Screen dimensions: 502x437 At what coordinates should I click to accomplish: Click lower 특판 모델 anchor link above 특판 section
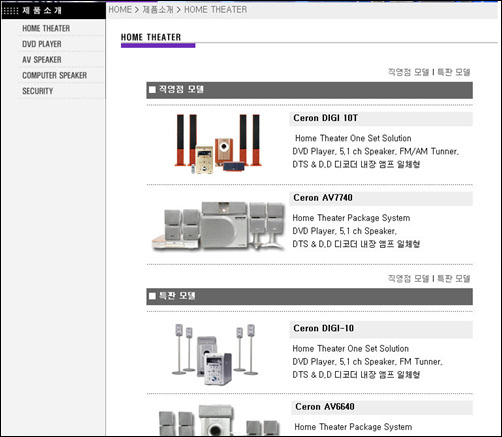pos(453,278)
